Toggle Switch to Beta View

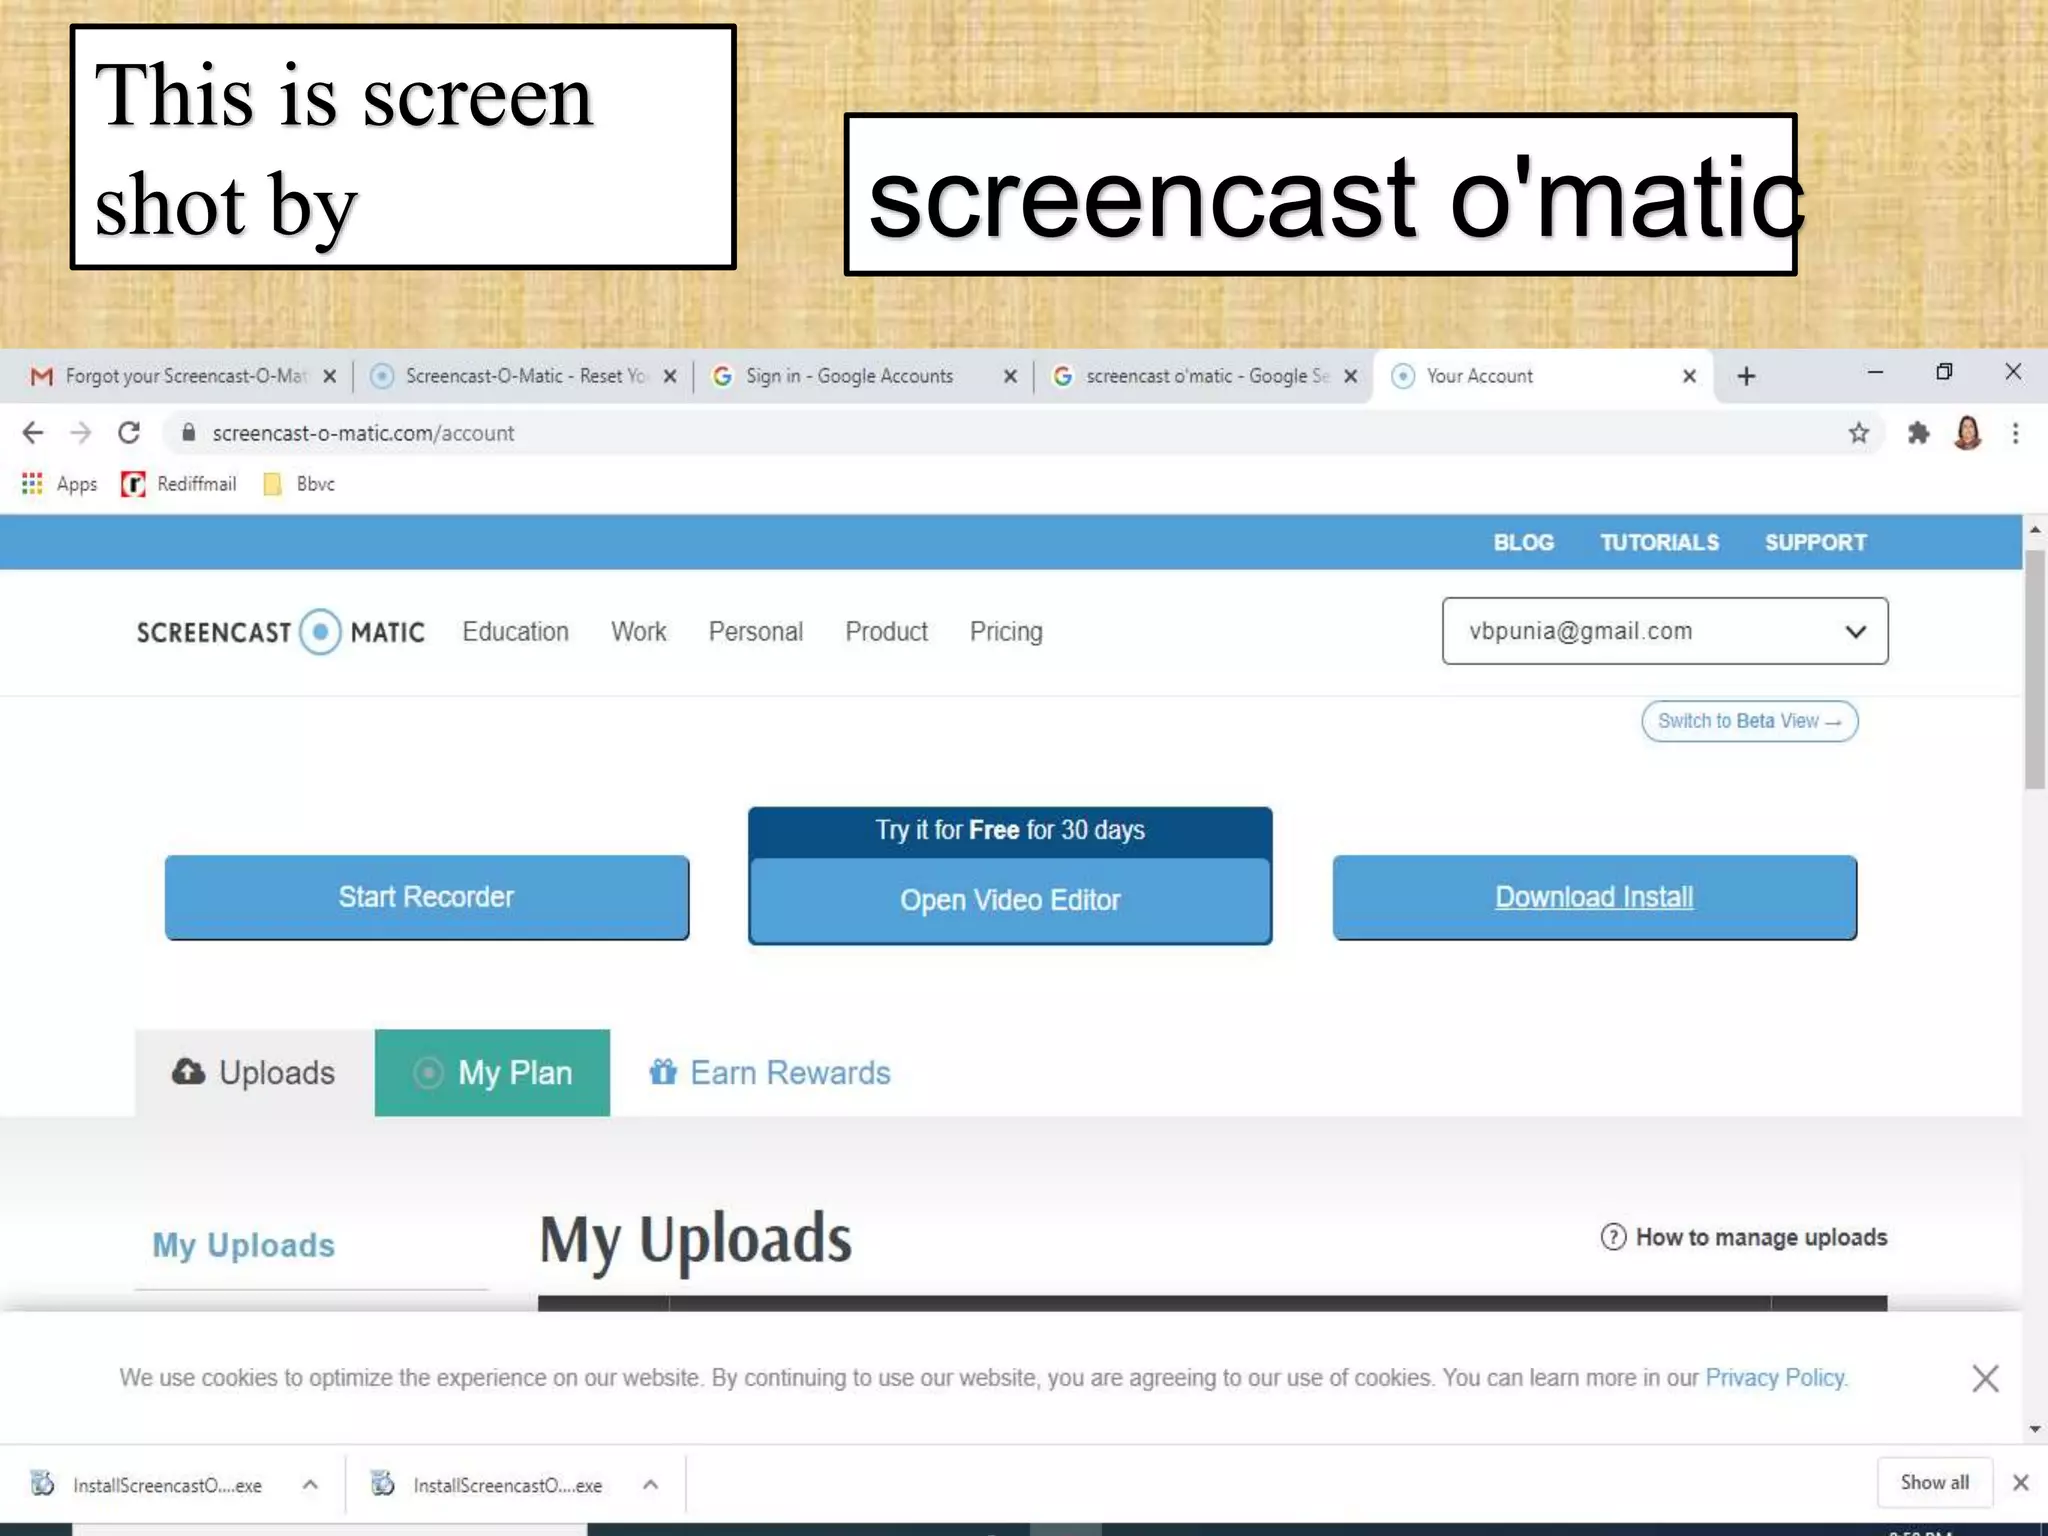(x=1749, y=721)
